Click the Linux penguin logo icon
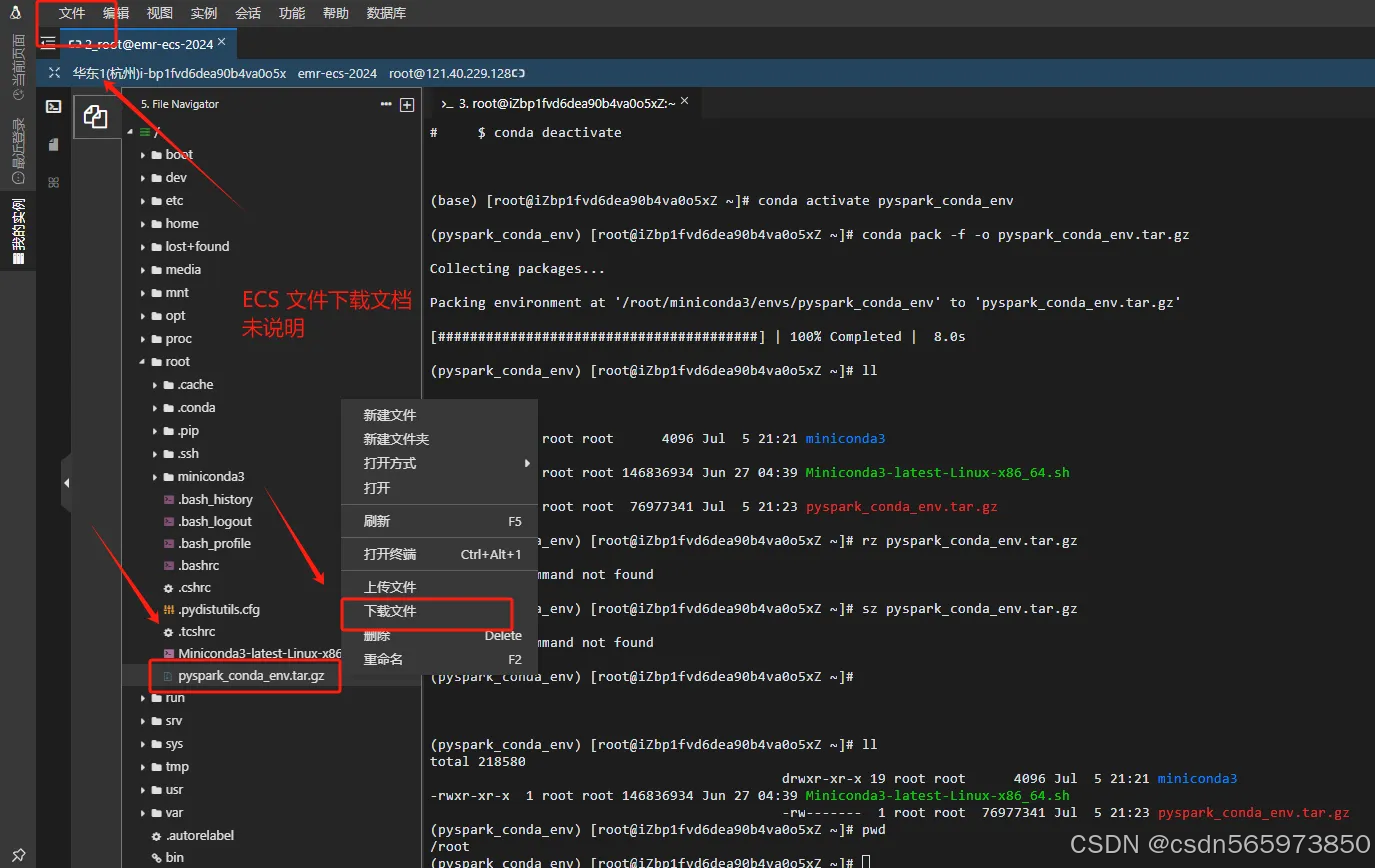This screenshot has width=1375, height=868. click(x=17, y=12)
